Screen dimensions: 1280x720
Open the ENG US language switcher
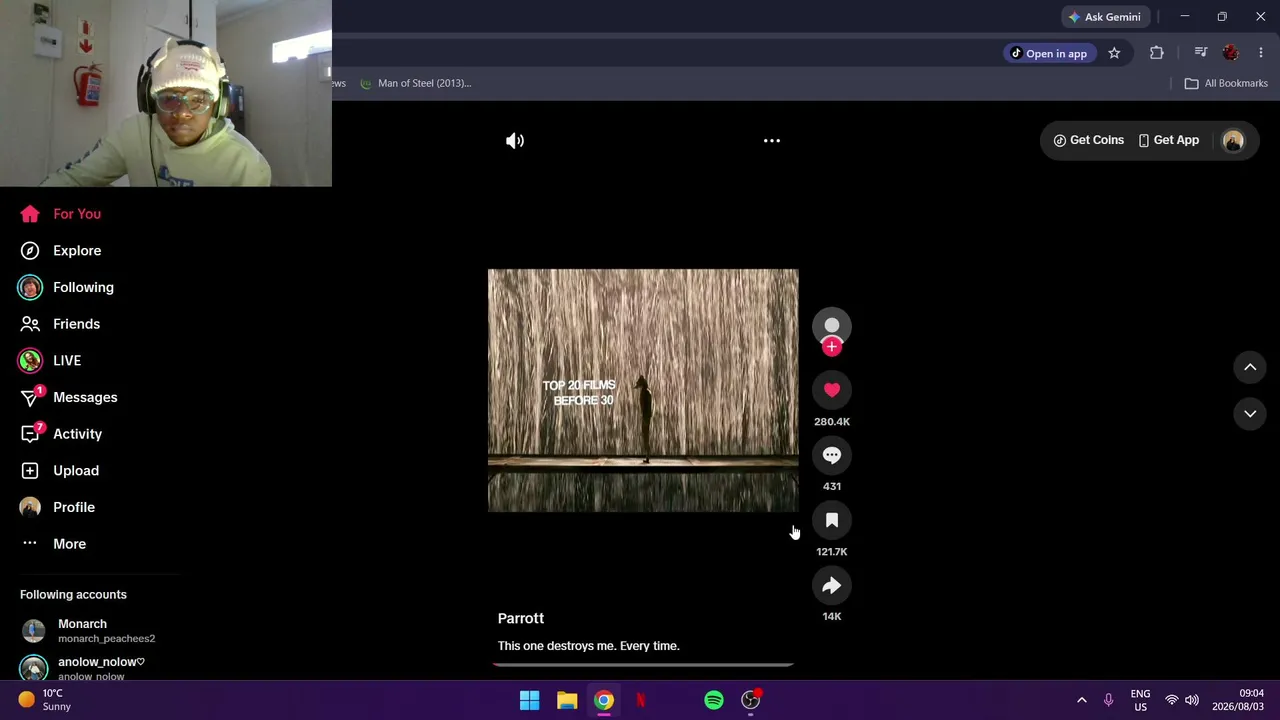tap(1140, 700)
